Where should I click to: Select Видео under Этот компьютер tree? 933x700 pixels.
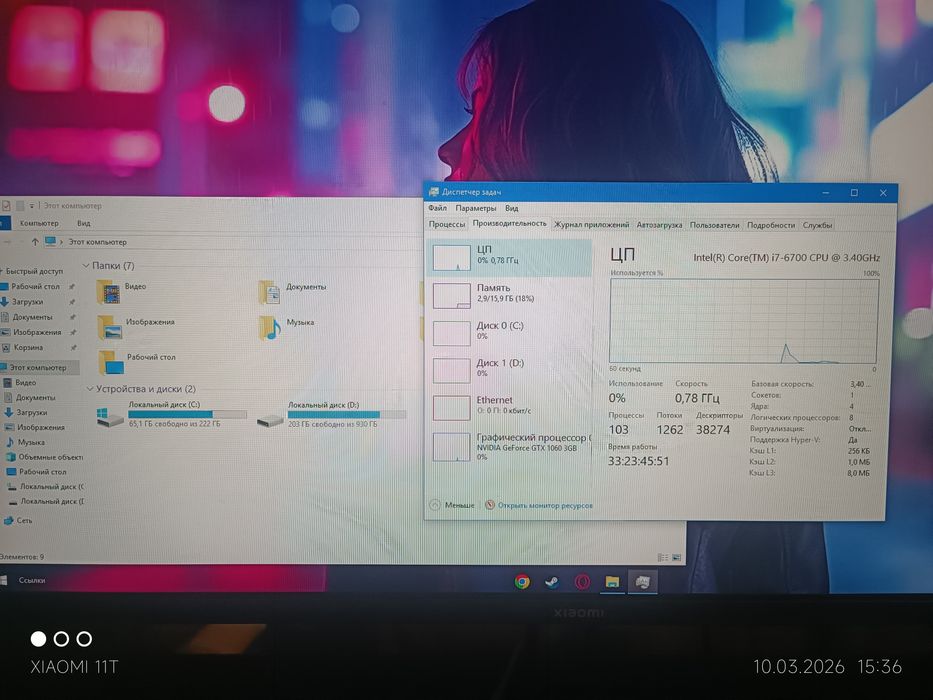click(26, 383)
